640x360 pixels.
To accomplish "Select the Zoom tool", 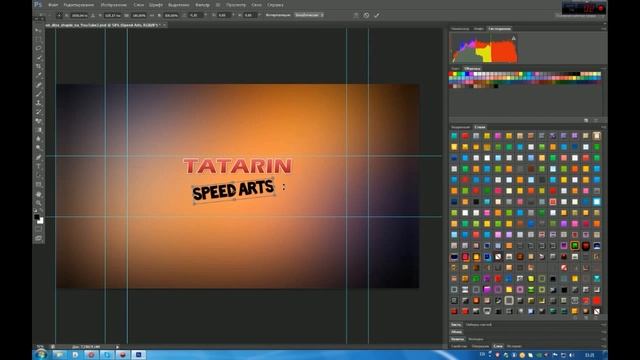I will 38,203.
